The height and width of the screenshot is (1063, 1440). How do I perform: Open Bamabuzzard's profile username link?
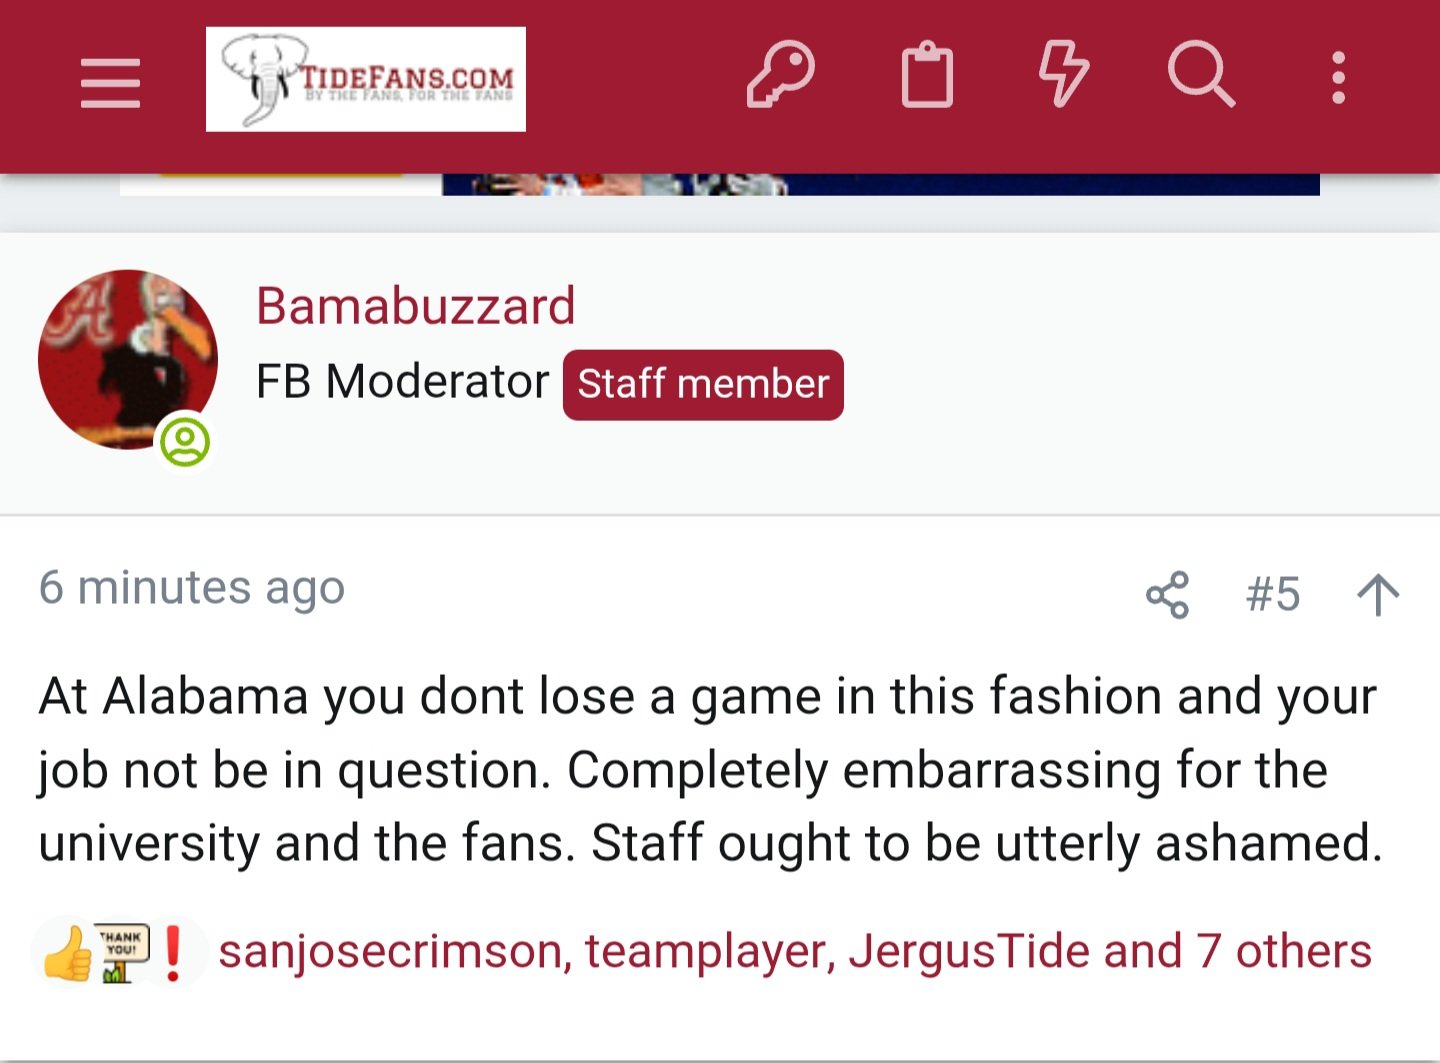point(415,306)
